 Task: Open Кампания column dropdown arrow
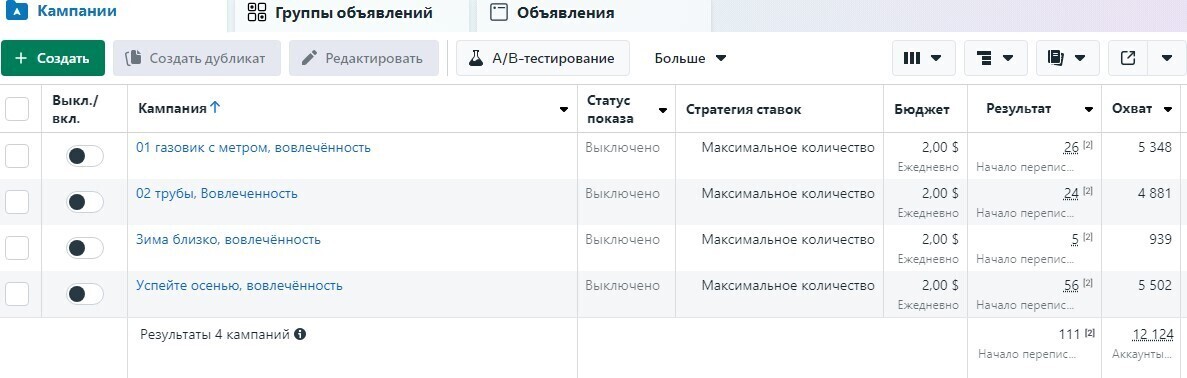point(563,110)
